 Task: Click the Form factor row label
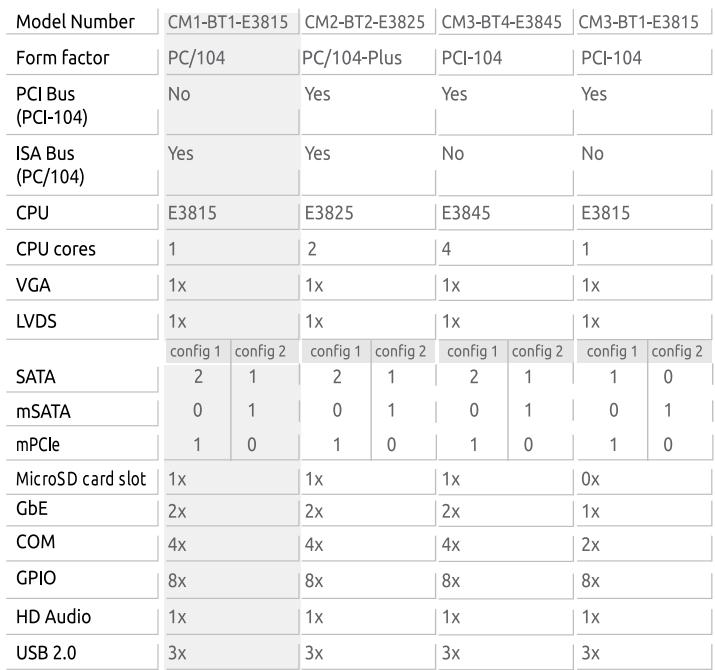click(x=62, y=58)
